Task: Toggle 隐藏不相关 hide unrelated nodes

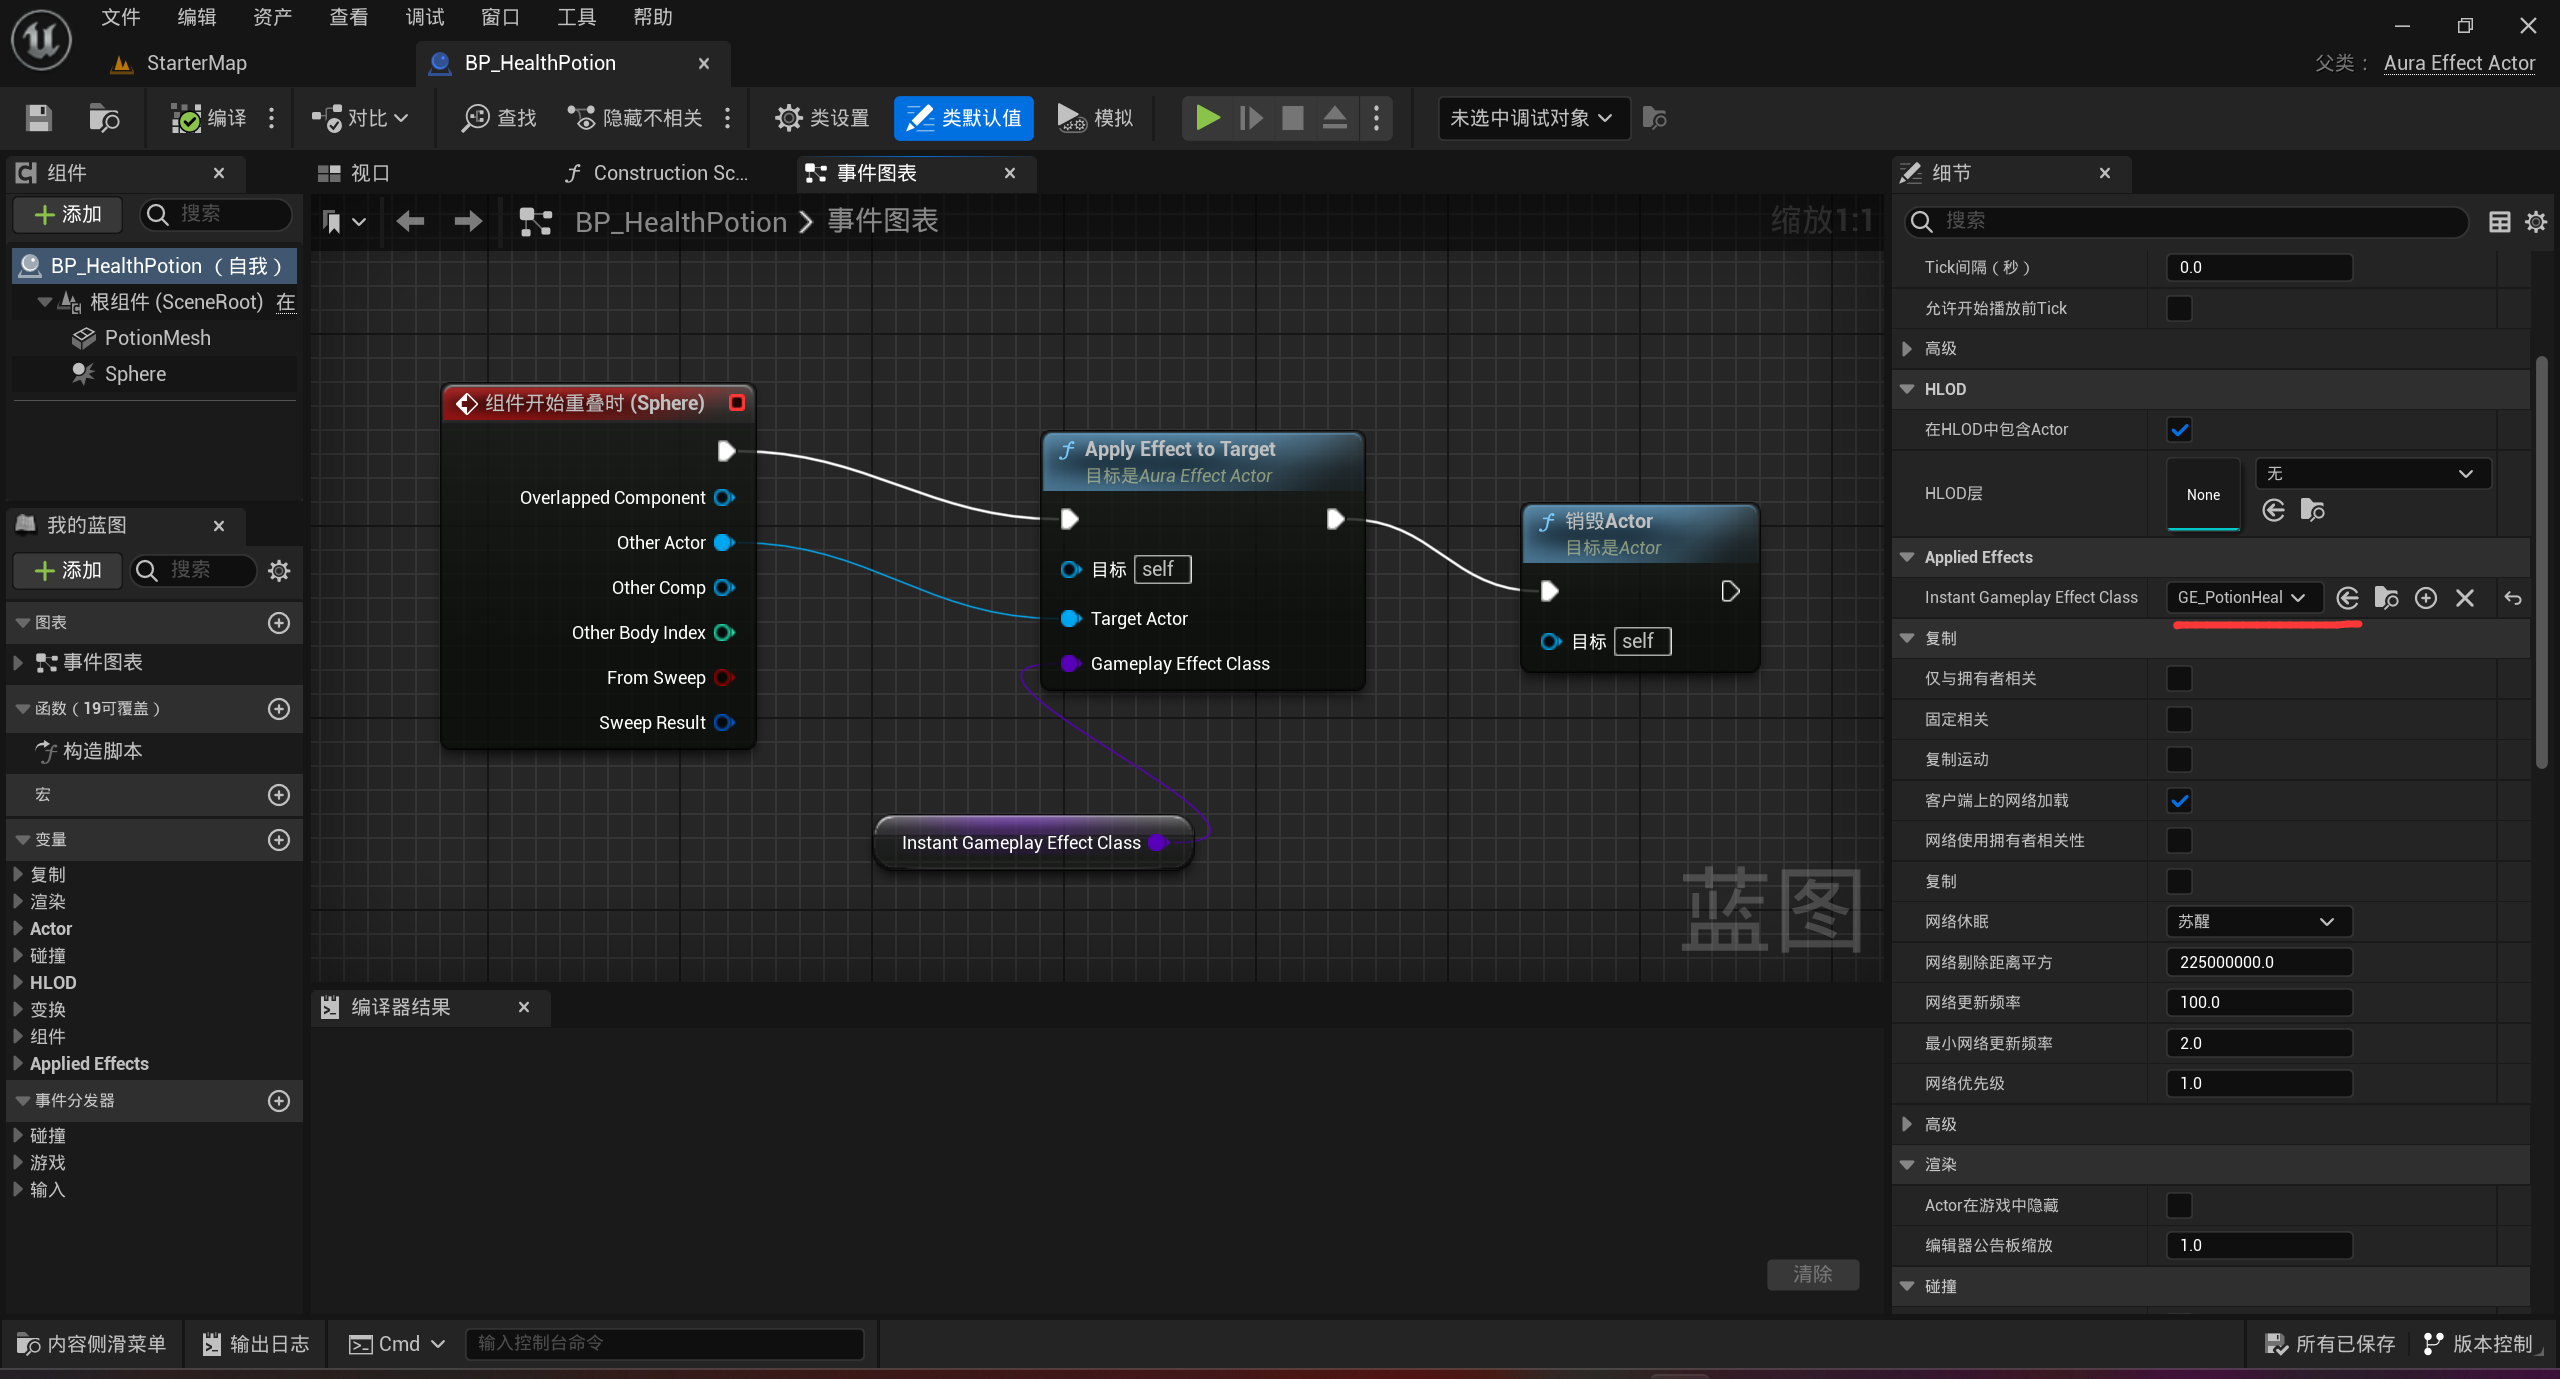Action: coord(636,118)
